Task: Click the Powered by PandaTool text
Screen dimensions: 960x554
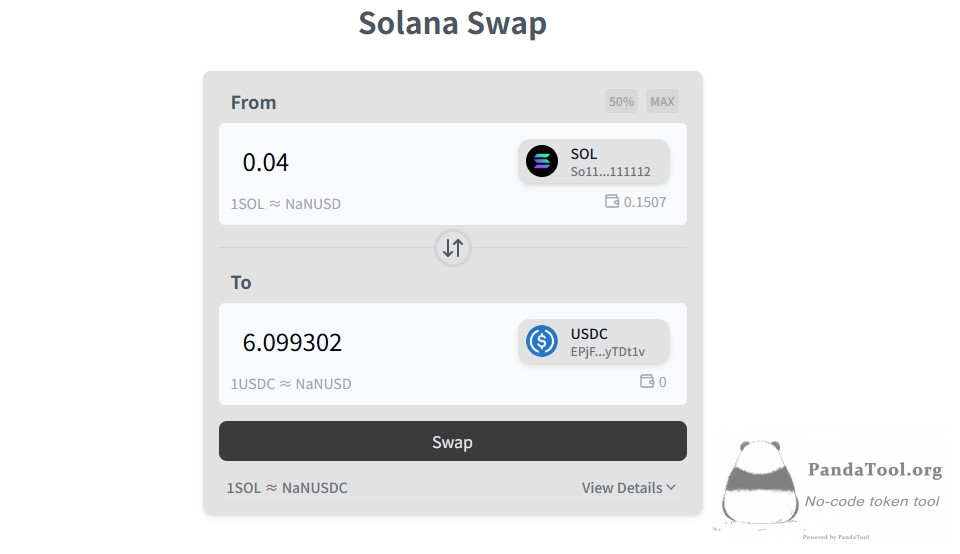Action: [x=836, y=537]
